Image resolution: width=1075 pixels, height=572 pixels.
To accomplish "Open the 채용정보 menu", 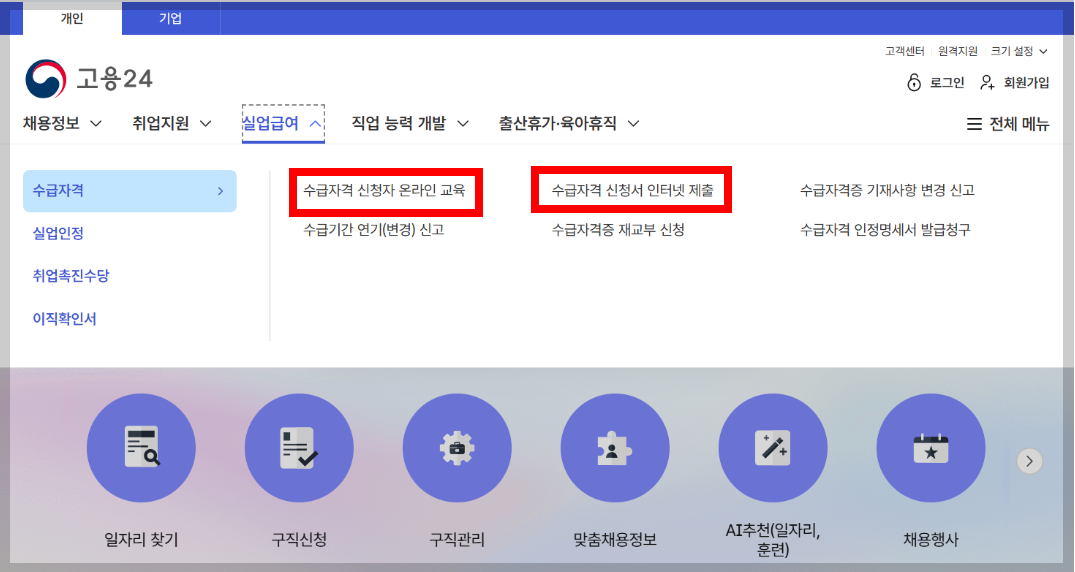I will (x=51, y=123).
